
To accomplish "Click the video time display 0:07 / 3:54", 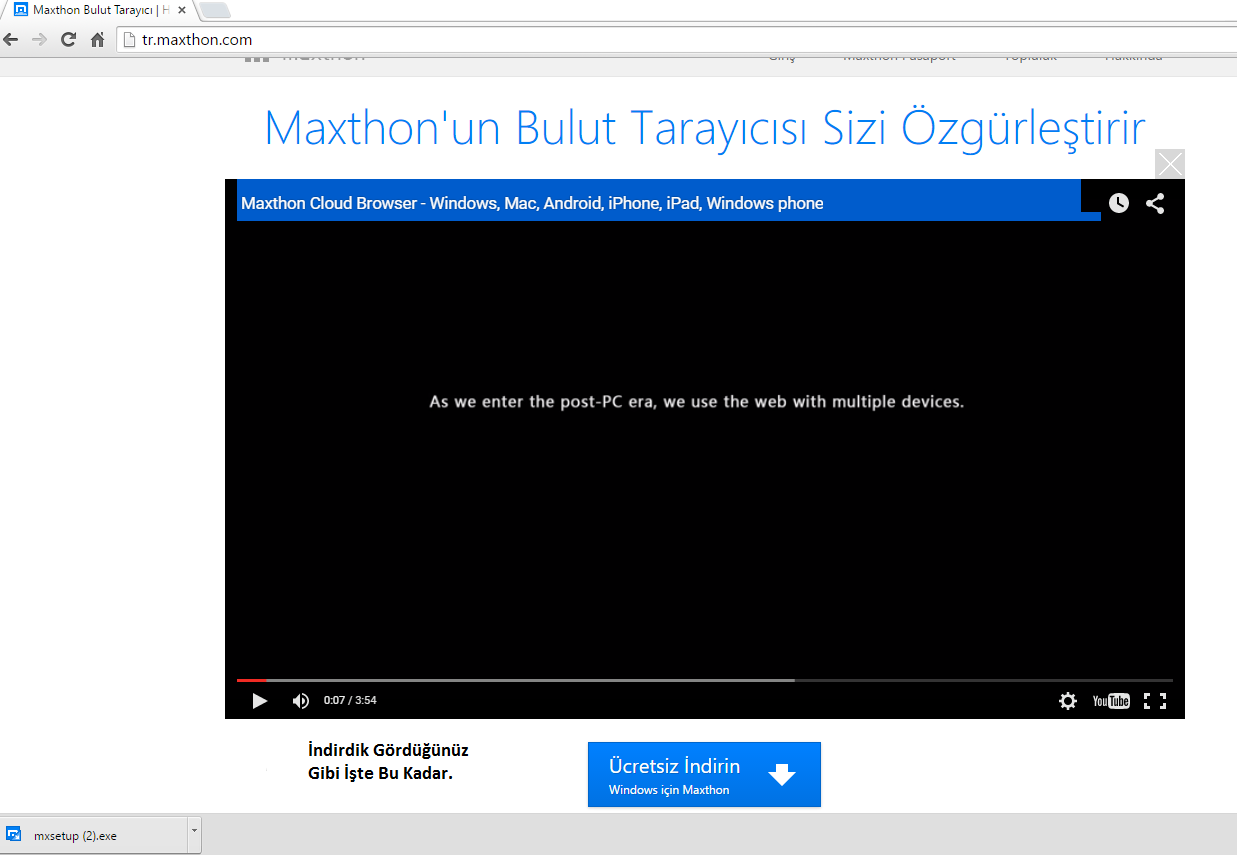I will point(350,700).
